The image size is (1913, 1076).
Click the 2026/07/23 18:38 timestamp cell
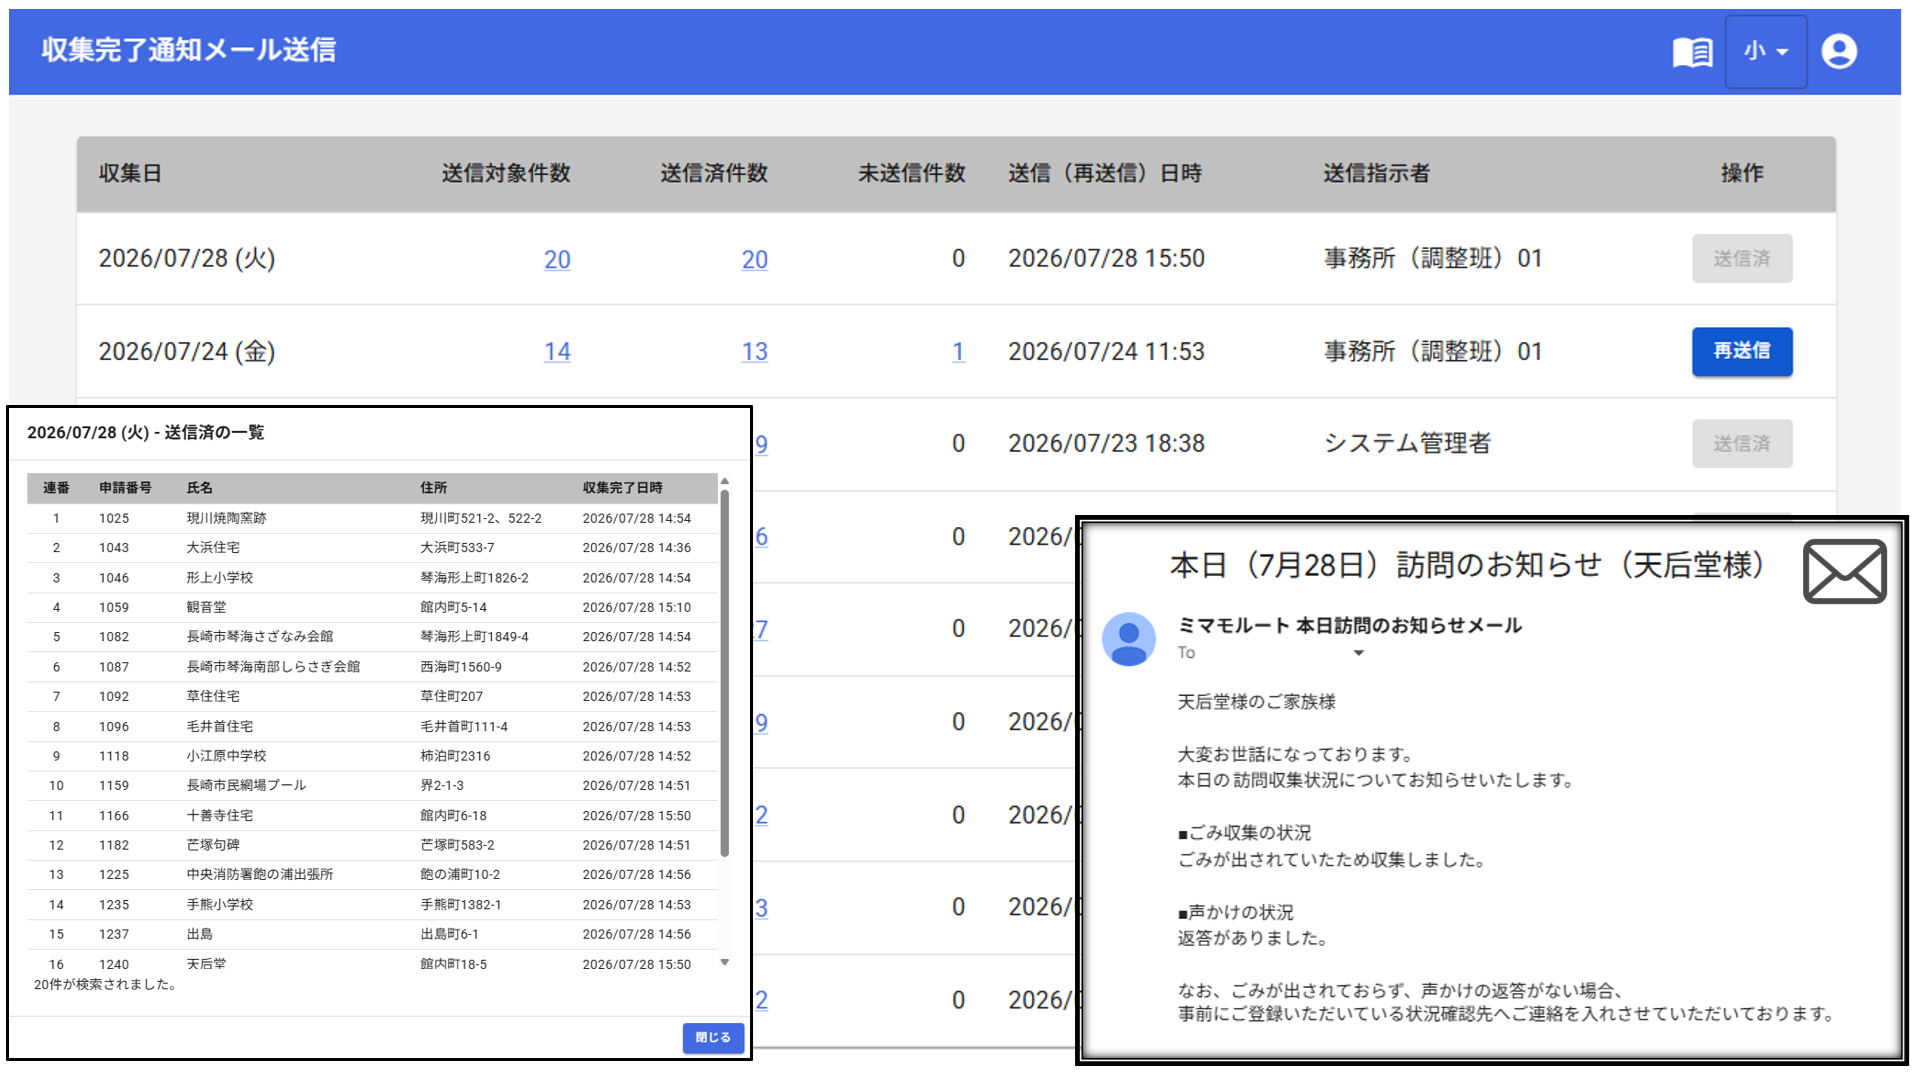coord(1106,443)
